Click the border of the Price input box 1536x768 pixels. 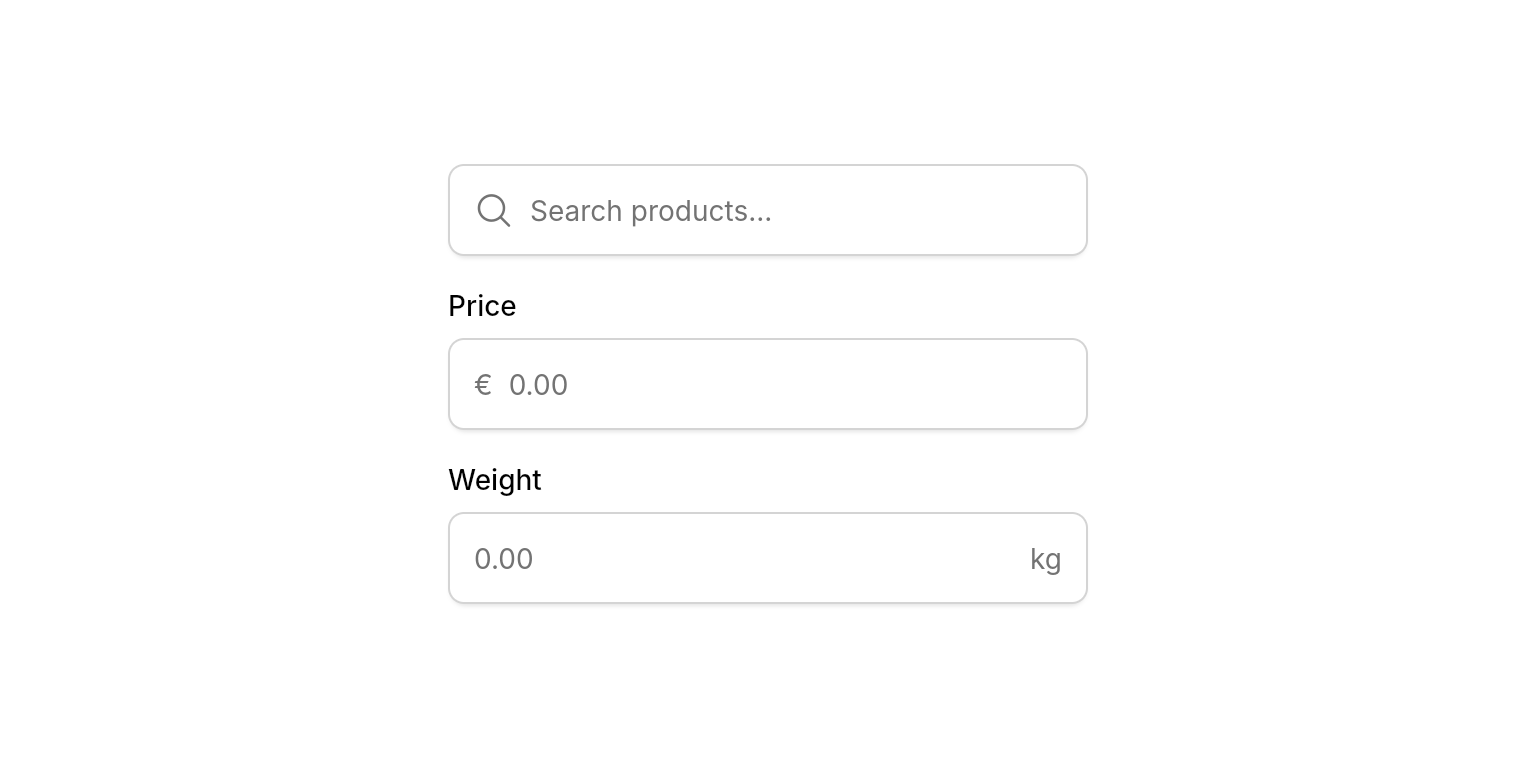(768, 340)
